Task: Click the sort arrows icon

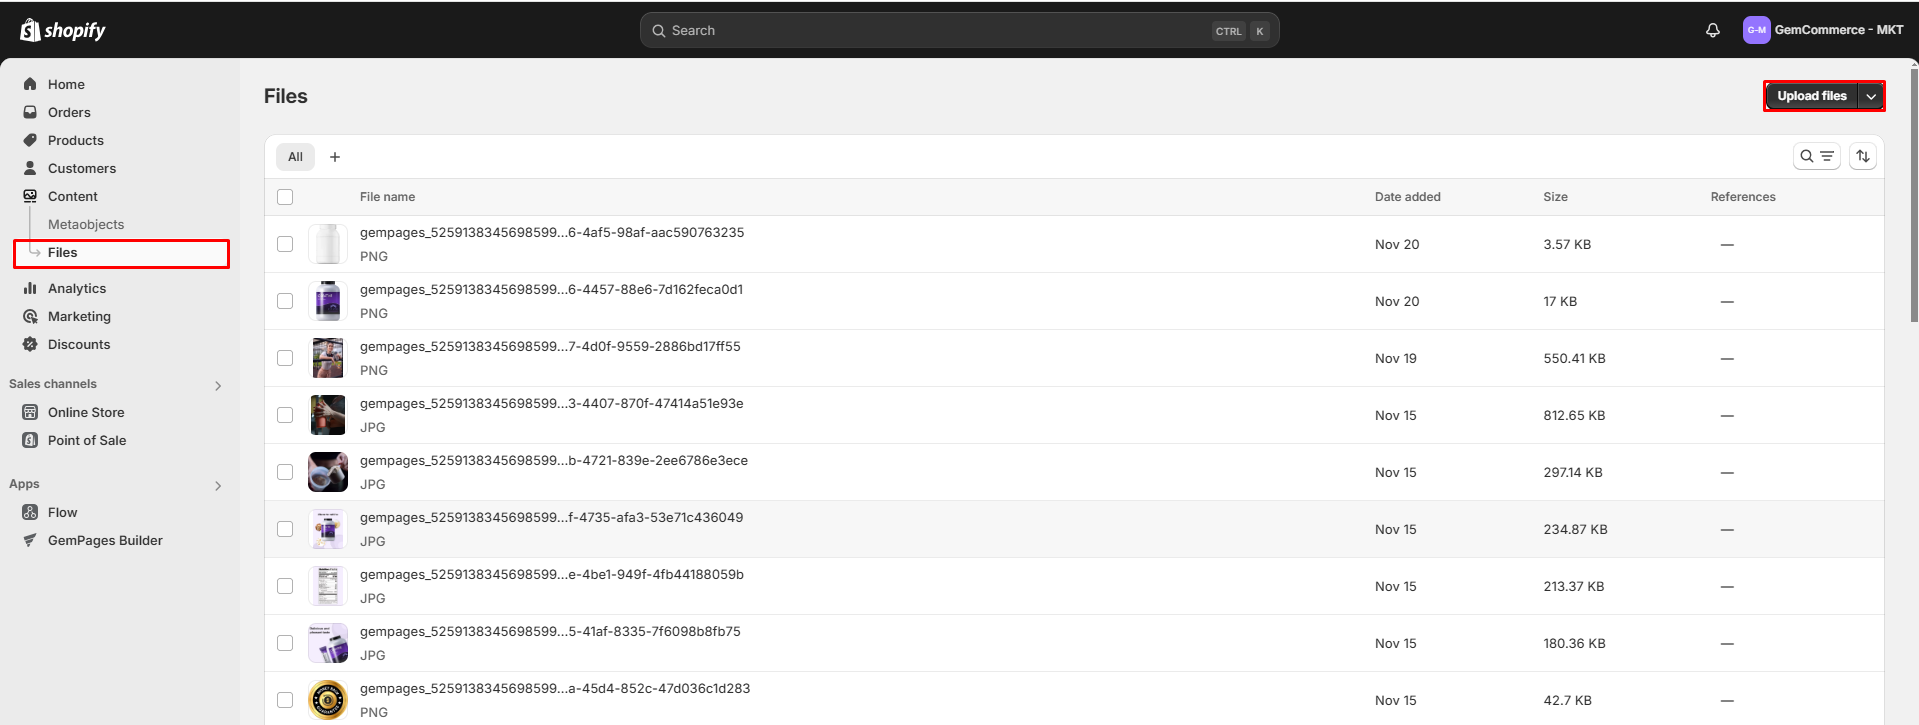Action: (x=1862, y=156)
